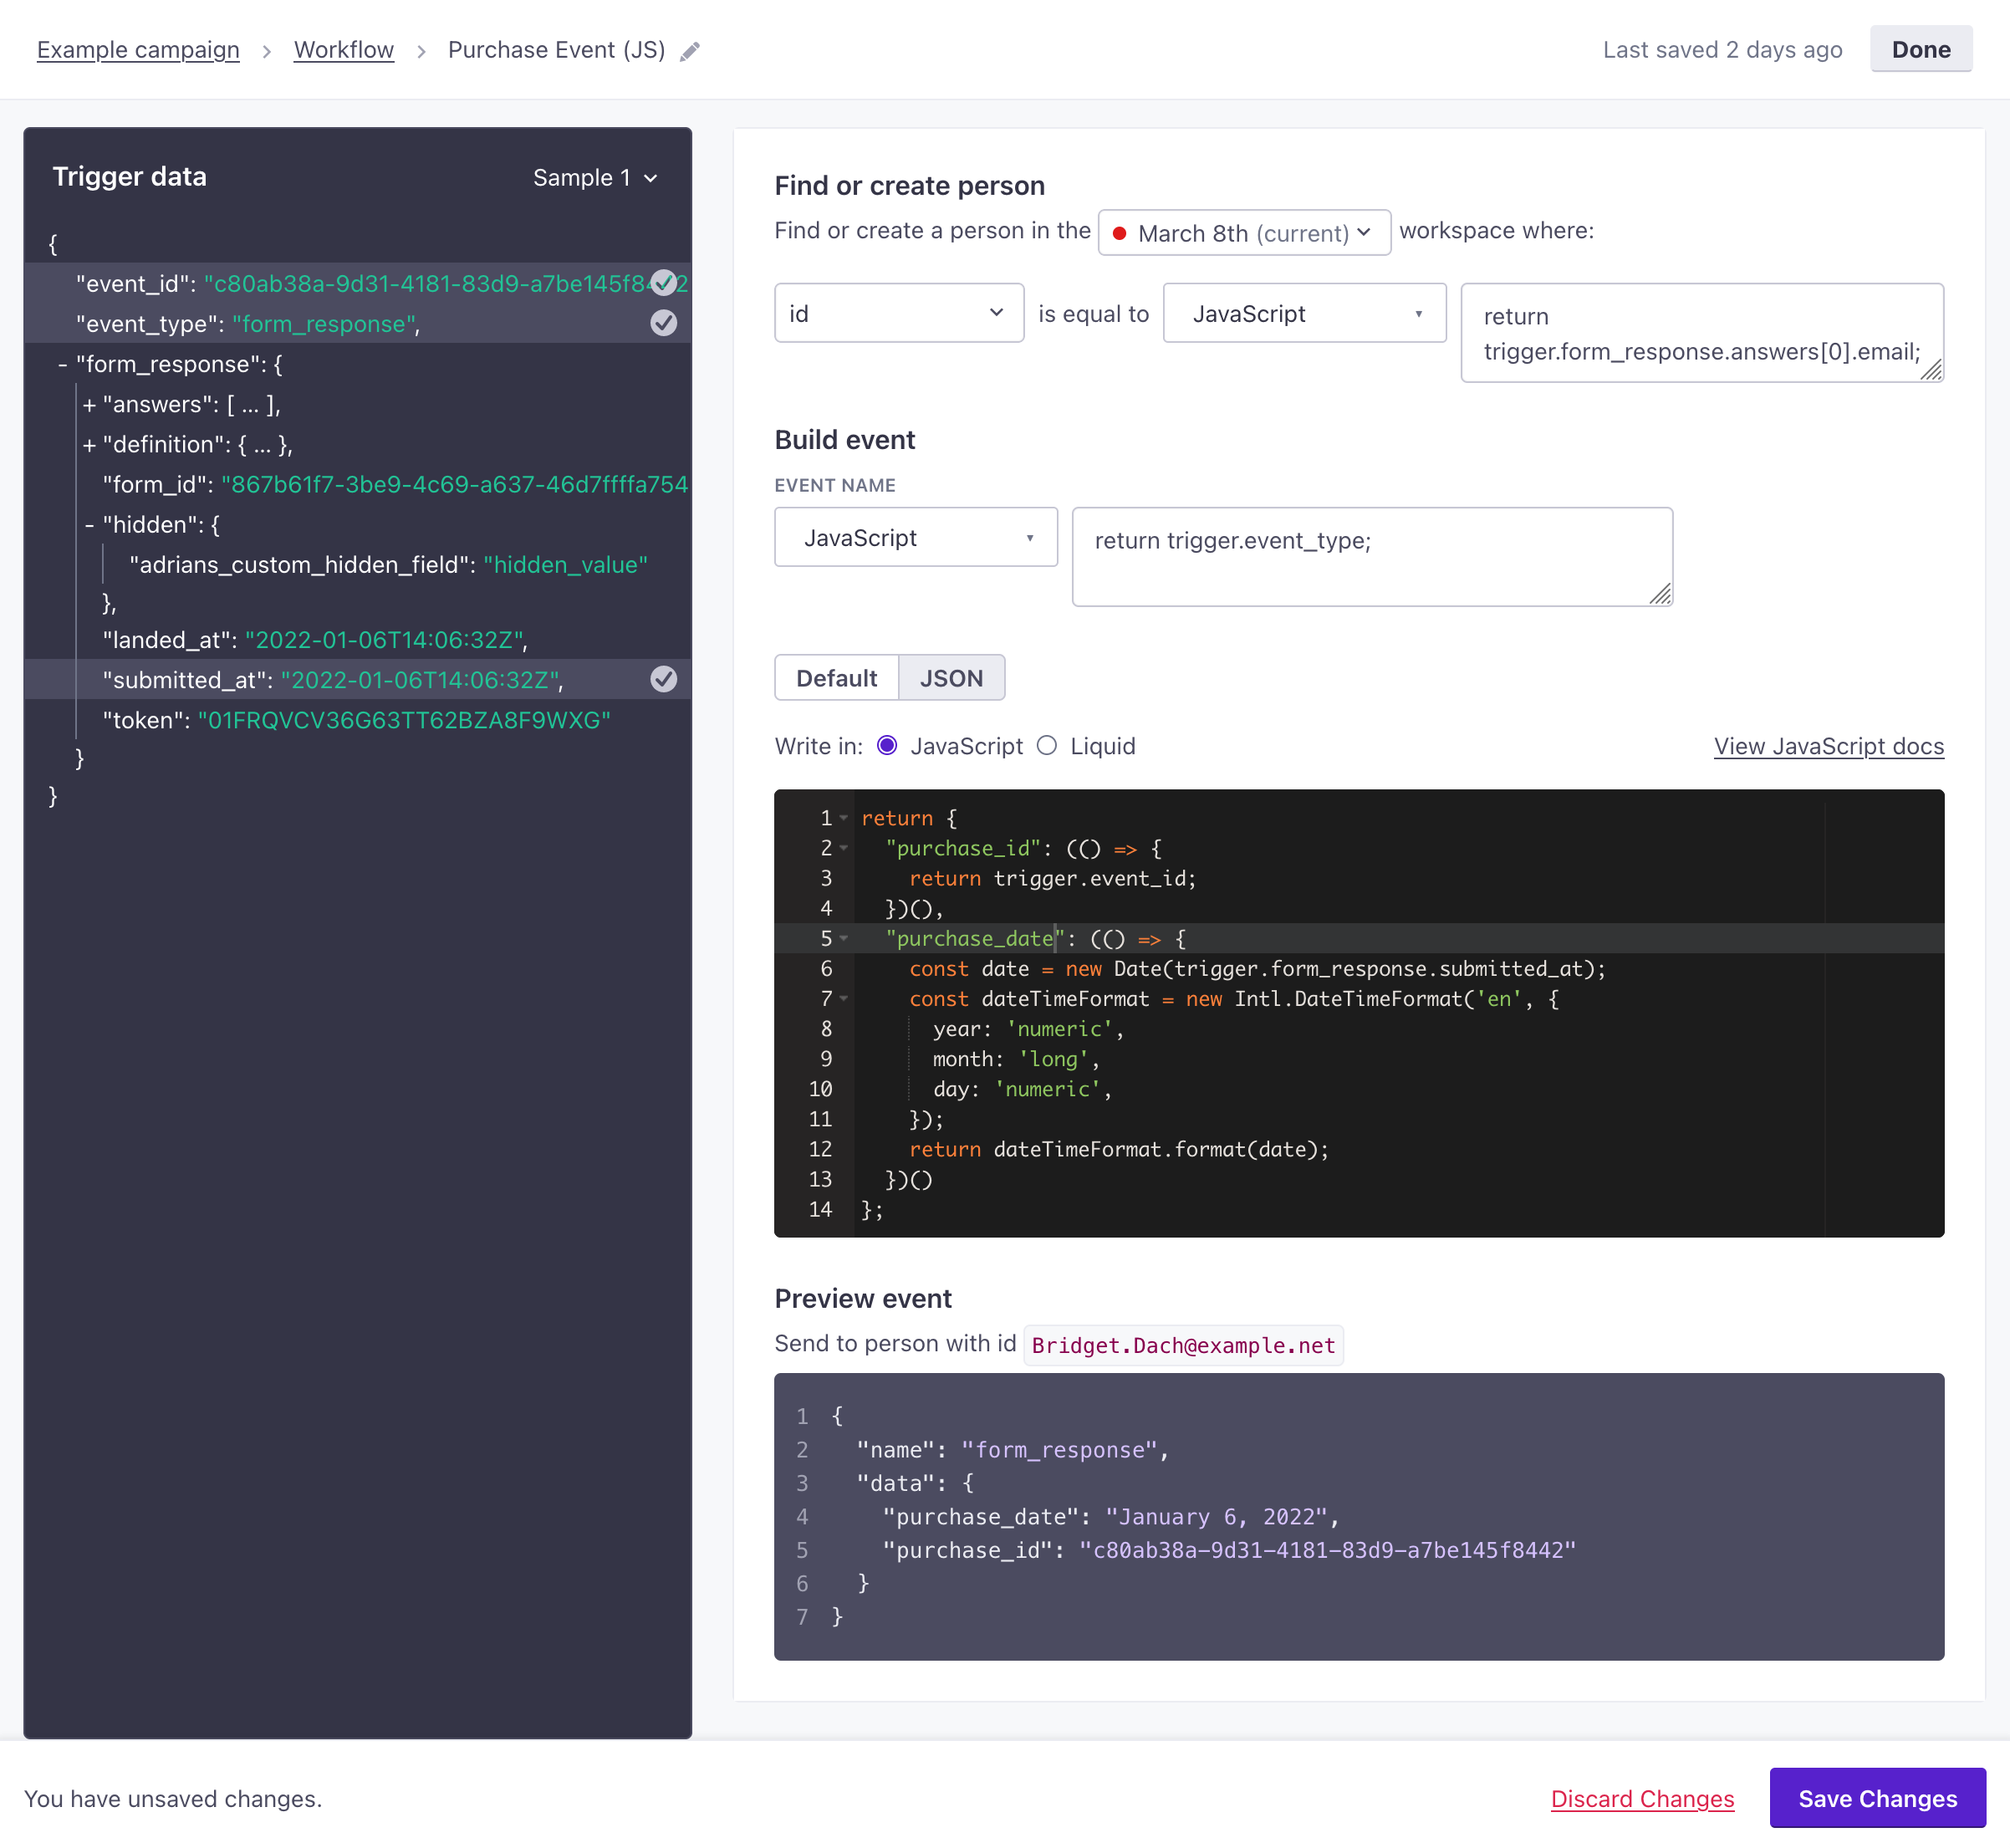Click the Save Changes button

click(x=1877, y=1797)
